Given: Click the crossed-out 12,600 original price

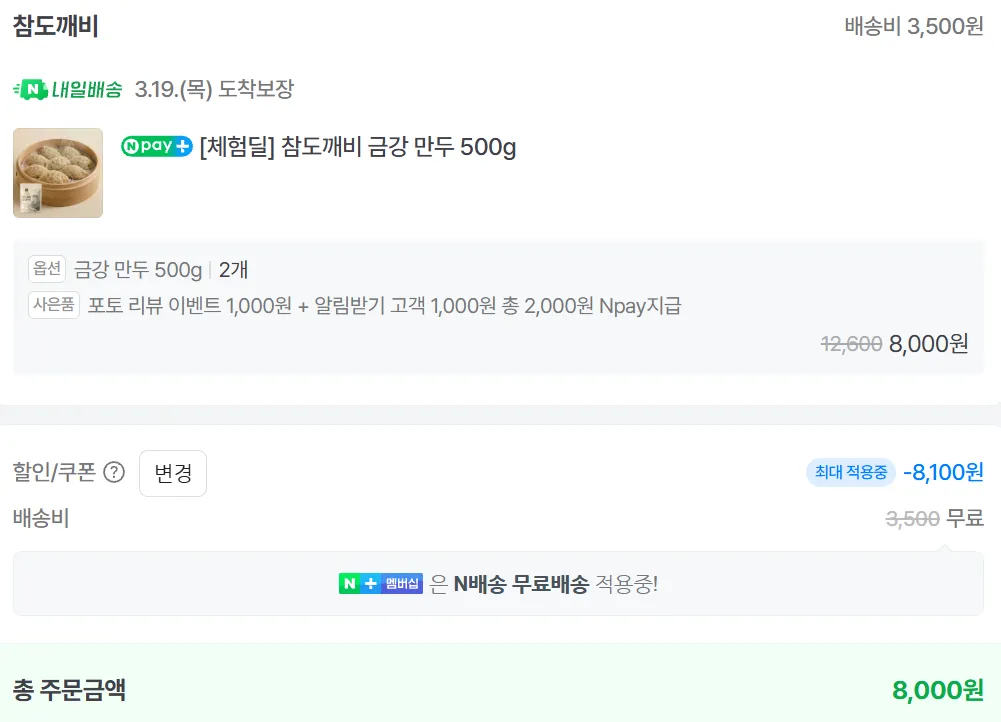Looking at the screenshot, I should tap(851, 344).
